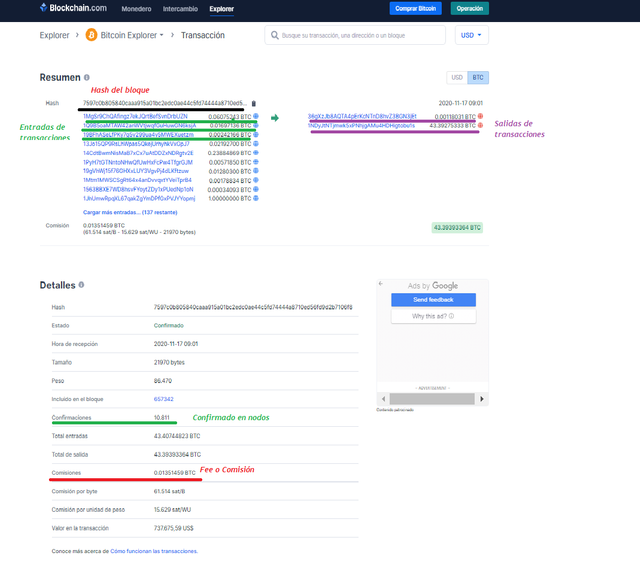Click the Comprar Bitcoin button
This screenshot has height=575, width=640.
point(416,8)
